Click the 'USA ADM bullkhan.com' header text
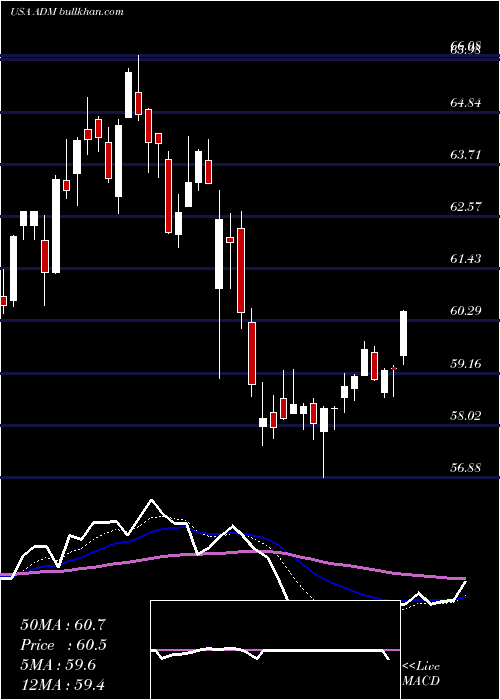500x700 pixels. click(x=67, y=12)
